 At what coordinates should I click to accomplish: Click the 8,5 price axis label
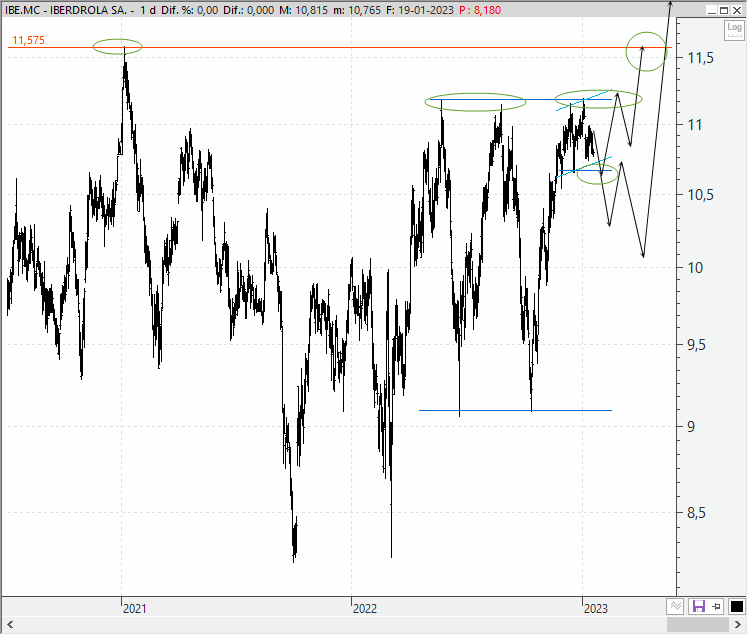696,513
